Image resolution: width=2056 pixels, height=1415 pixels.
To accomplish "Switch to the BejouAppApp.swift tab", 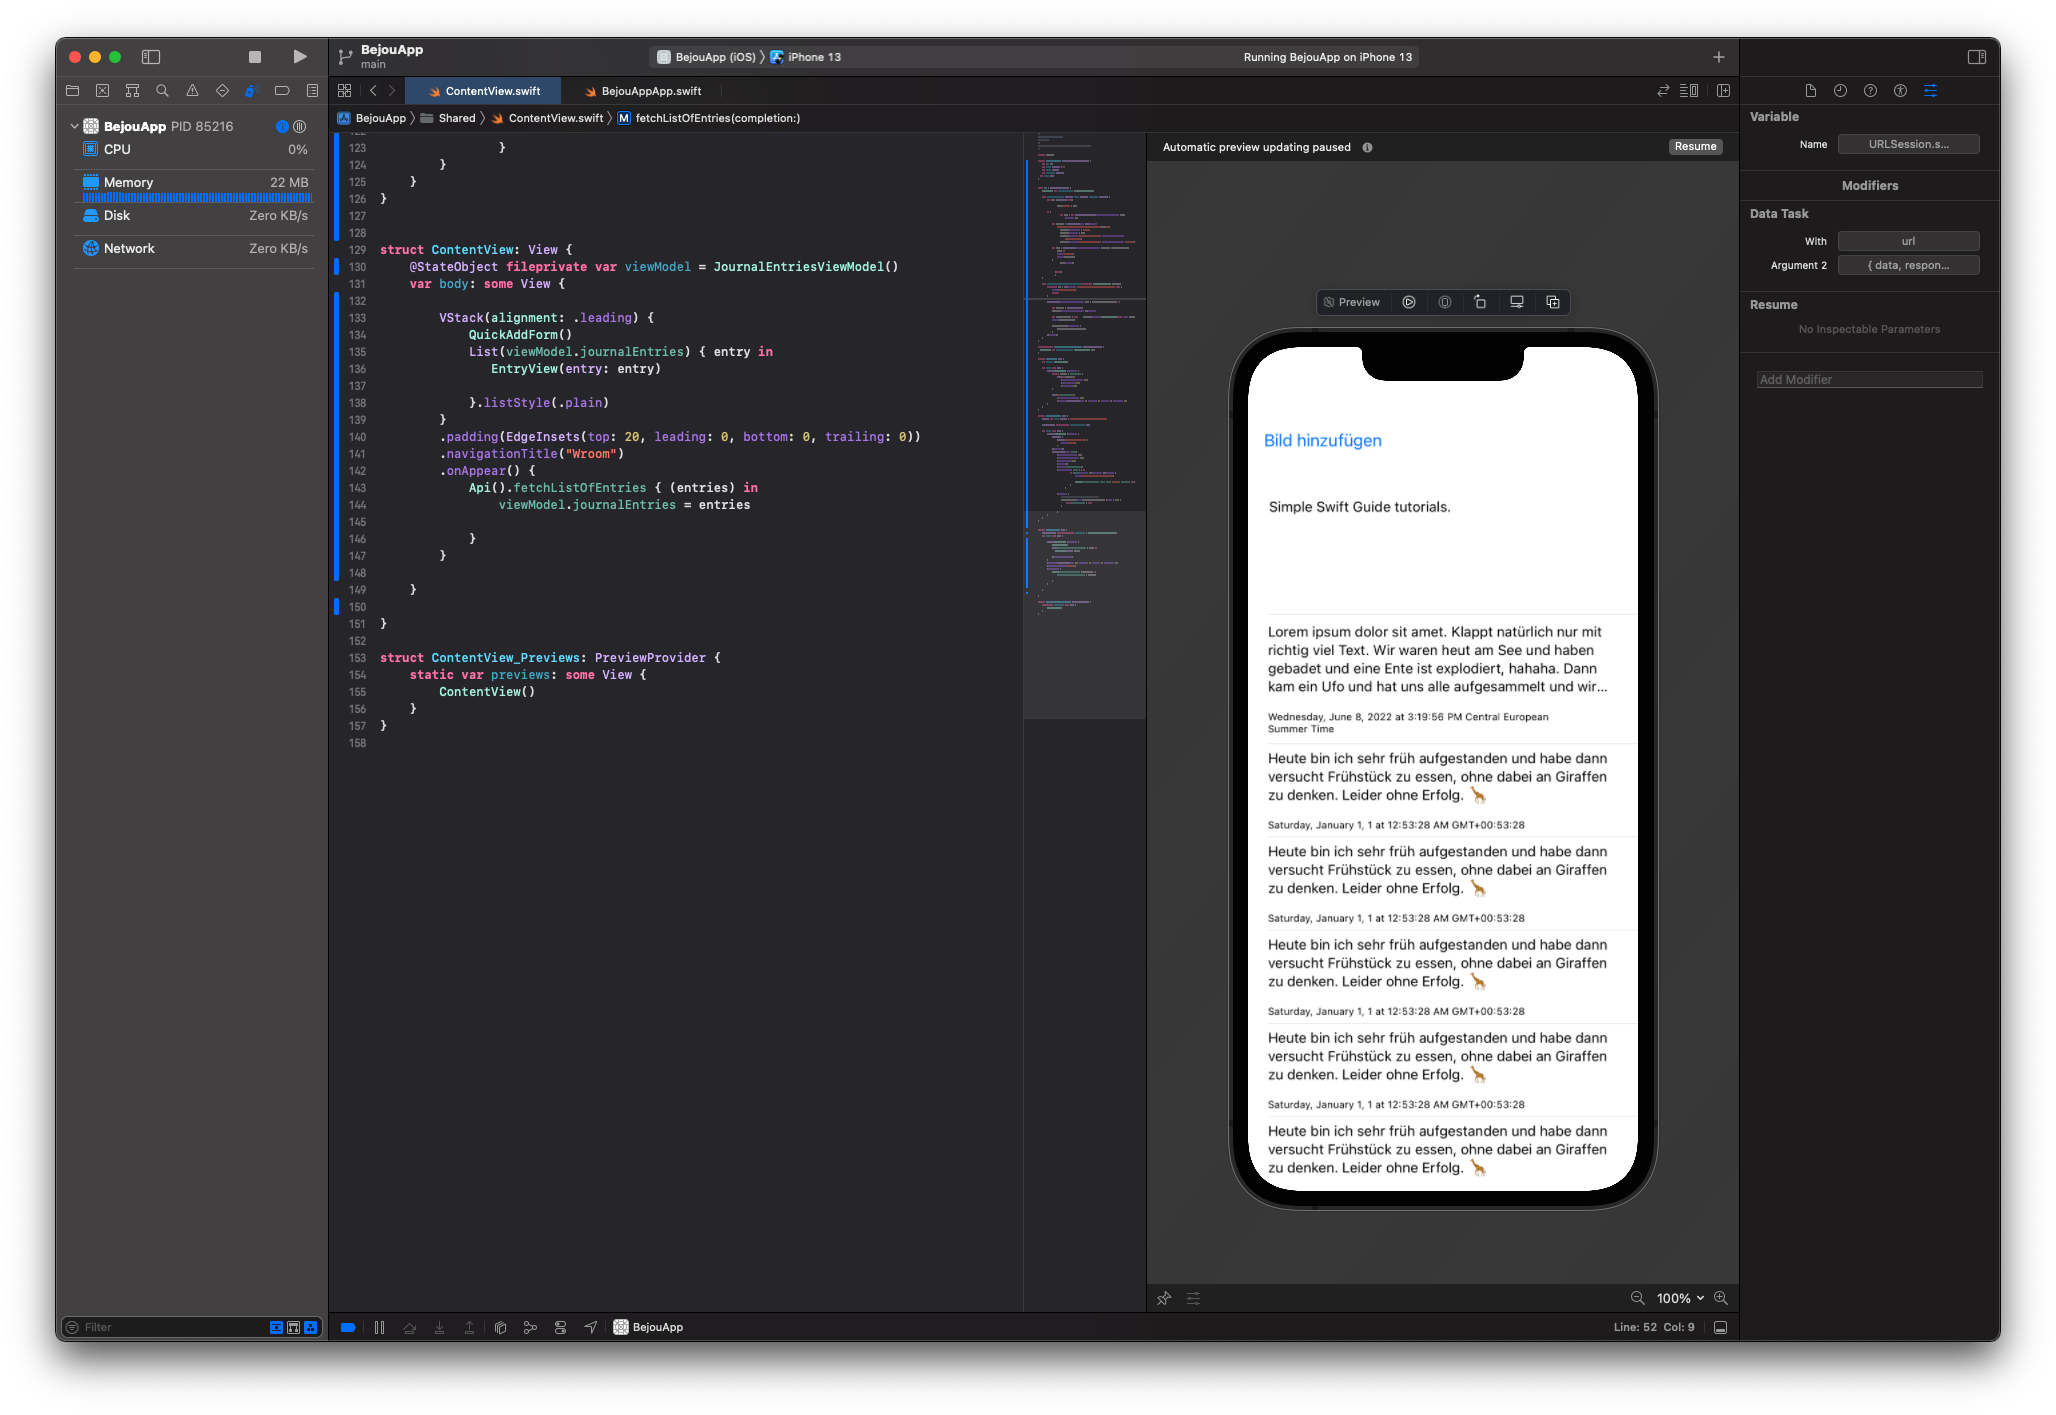I will coord(648,90).
